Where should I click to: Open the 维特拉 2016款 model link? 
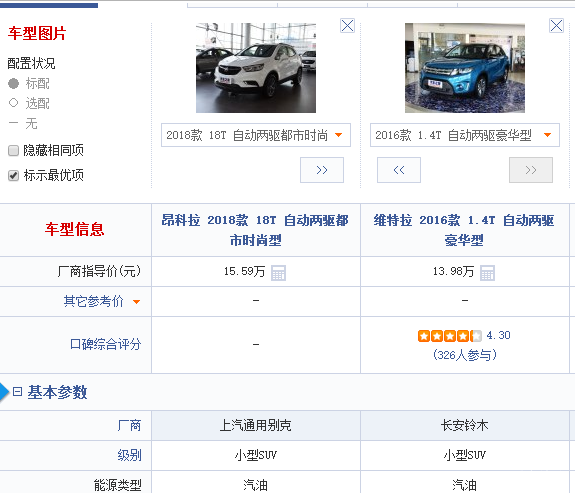(x=464, y=230)
